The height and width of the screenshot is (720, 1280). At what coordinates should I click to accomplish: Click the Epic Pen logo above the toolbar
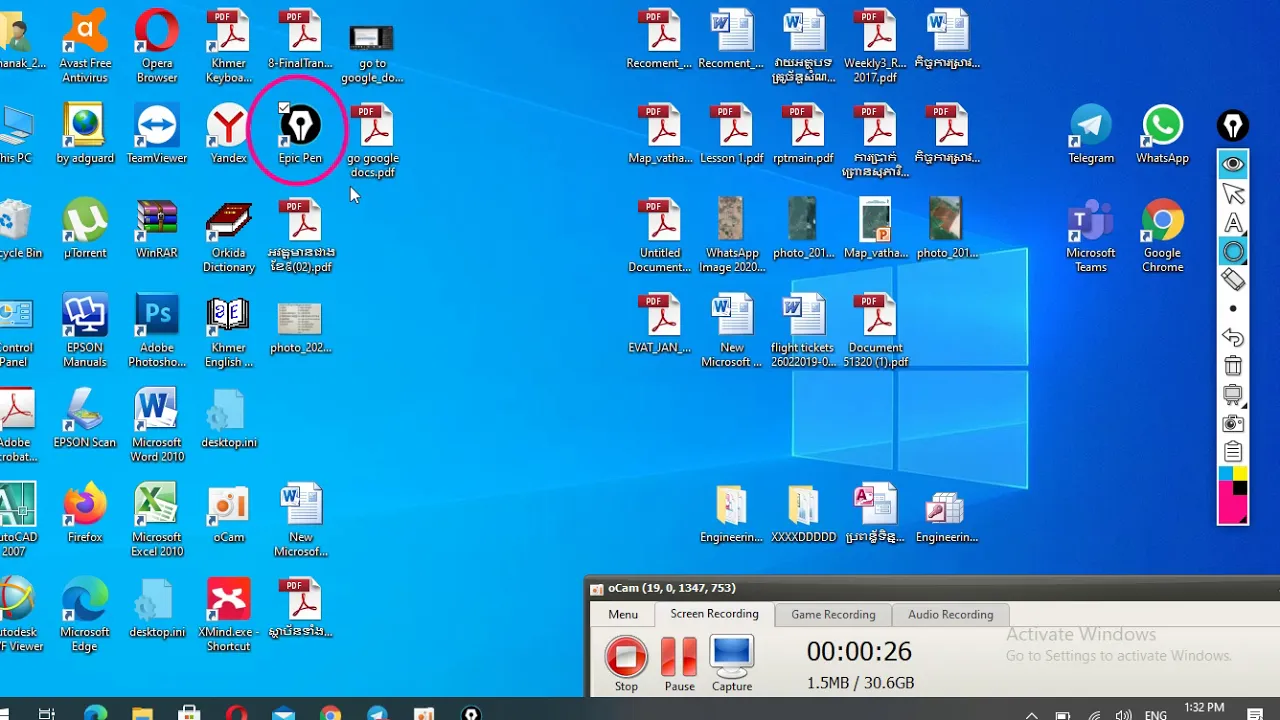click(x=1233, y=126)
